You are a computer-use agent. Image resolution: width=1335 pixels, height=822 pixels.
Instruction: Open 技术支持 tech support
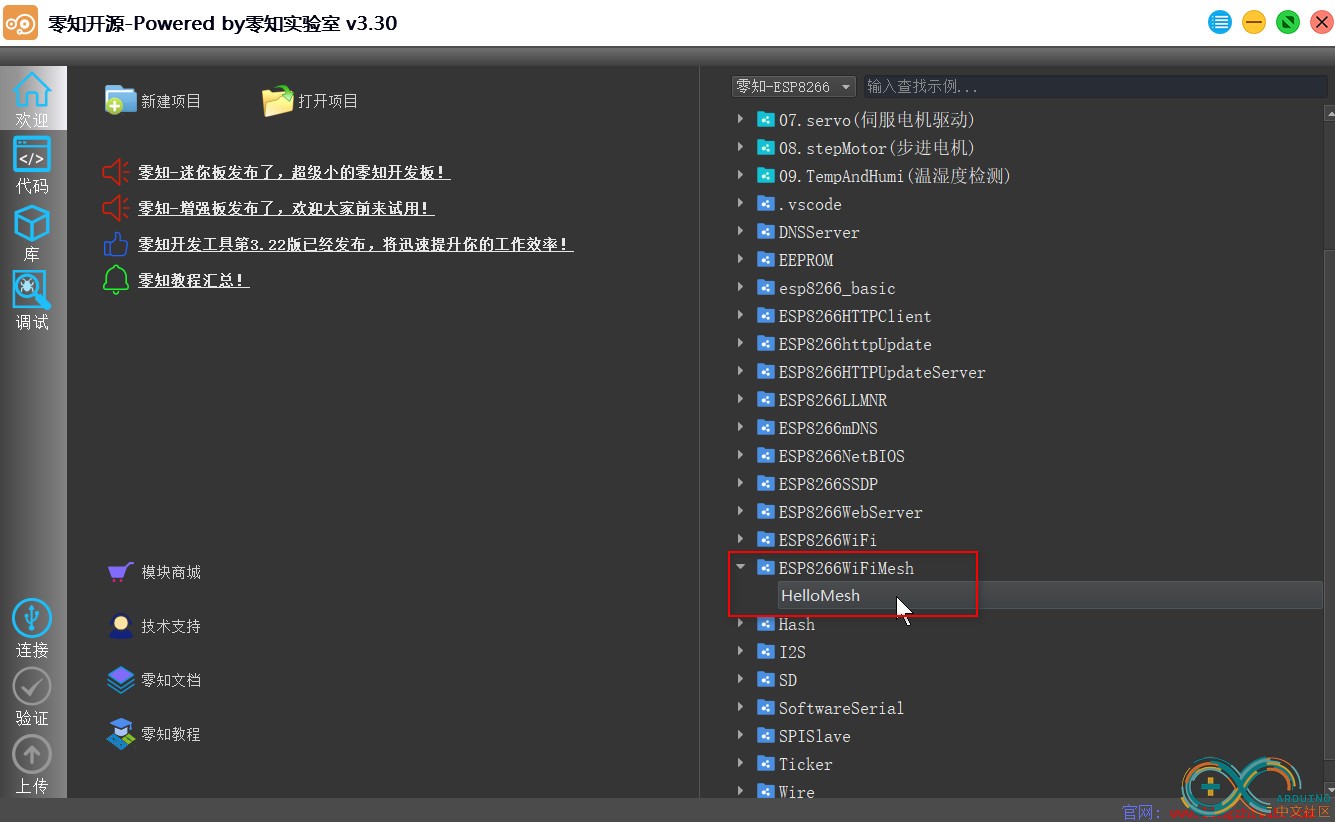[x=171, y=626]
